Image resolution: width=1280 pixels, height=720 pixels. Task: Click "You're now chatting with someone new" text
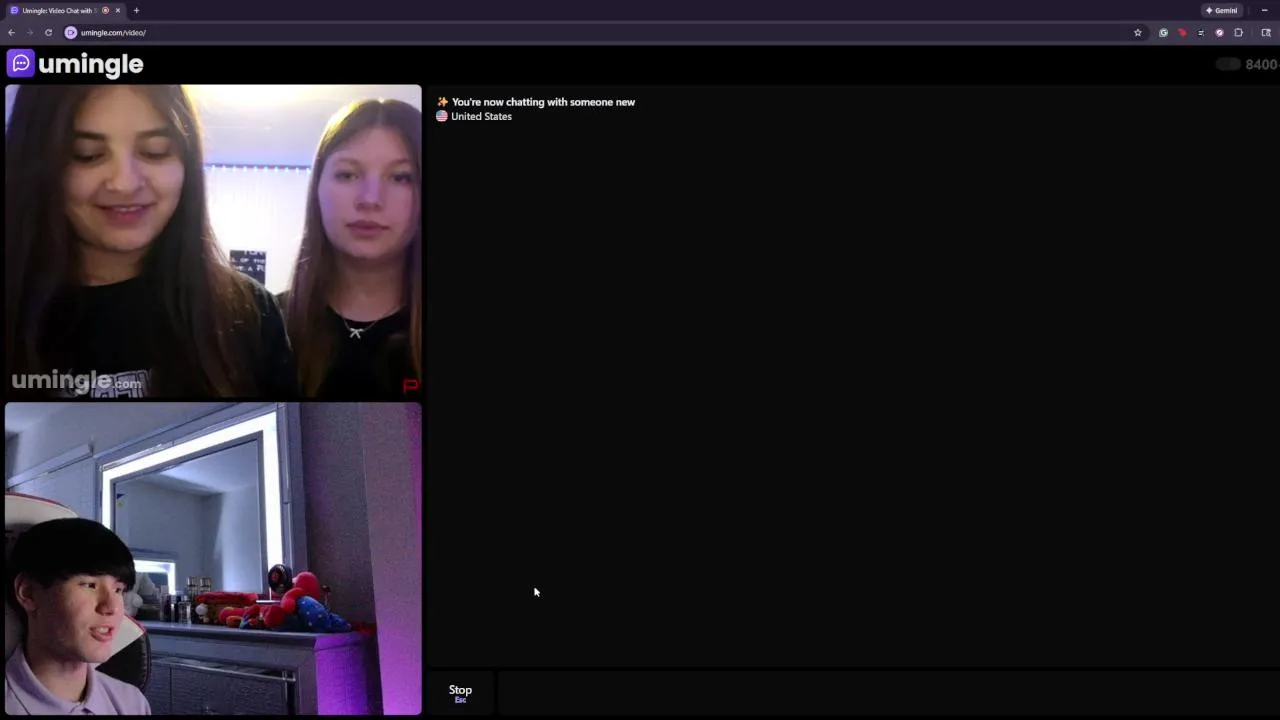543,102
